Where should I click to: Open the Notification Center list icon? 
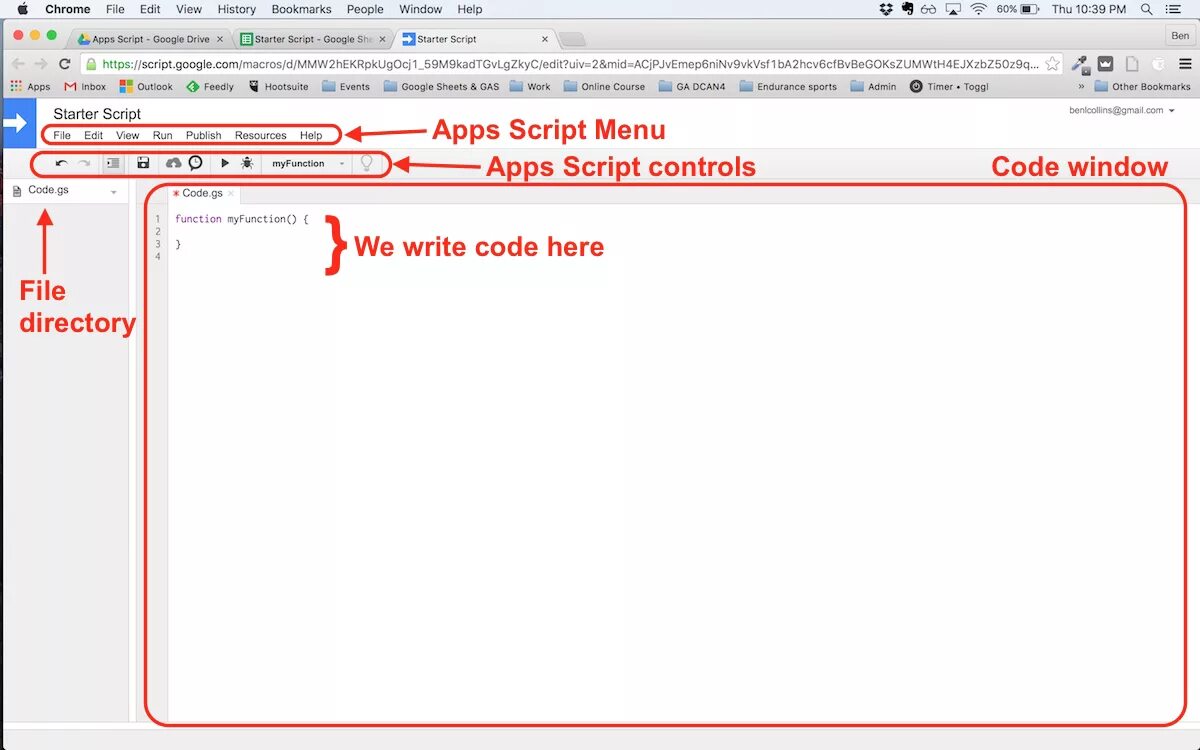(1172, 9)
